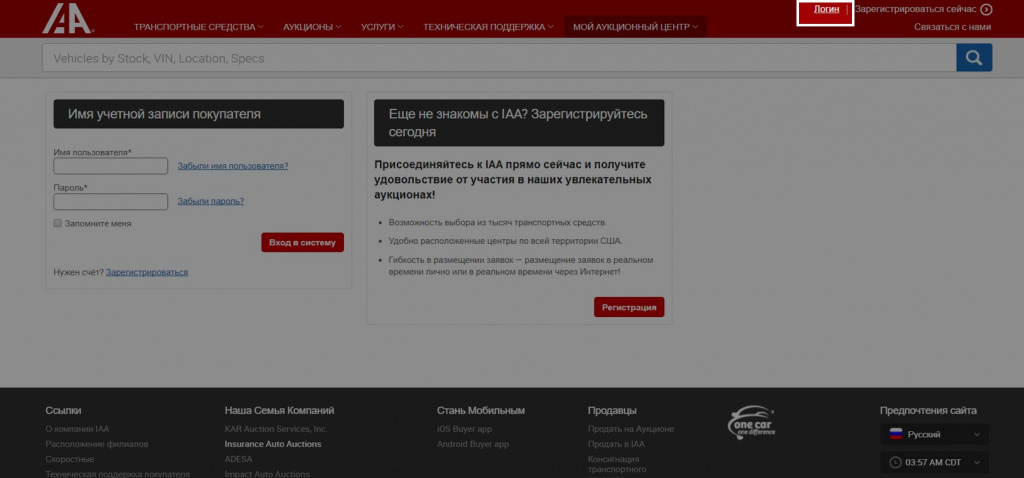Click the One Car One Difference logo
1024x478 pixels.
point(751,422)
